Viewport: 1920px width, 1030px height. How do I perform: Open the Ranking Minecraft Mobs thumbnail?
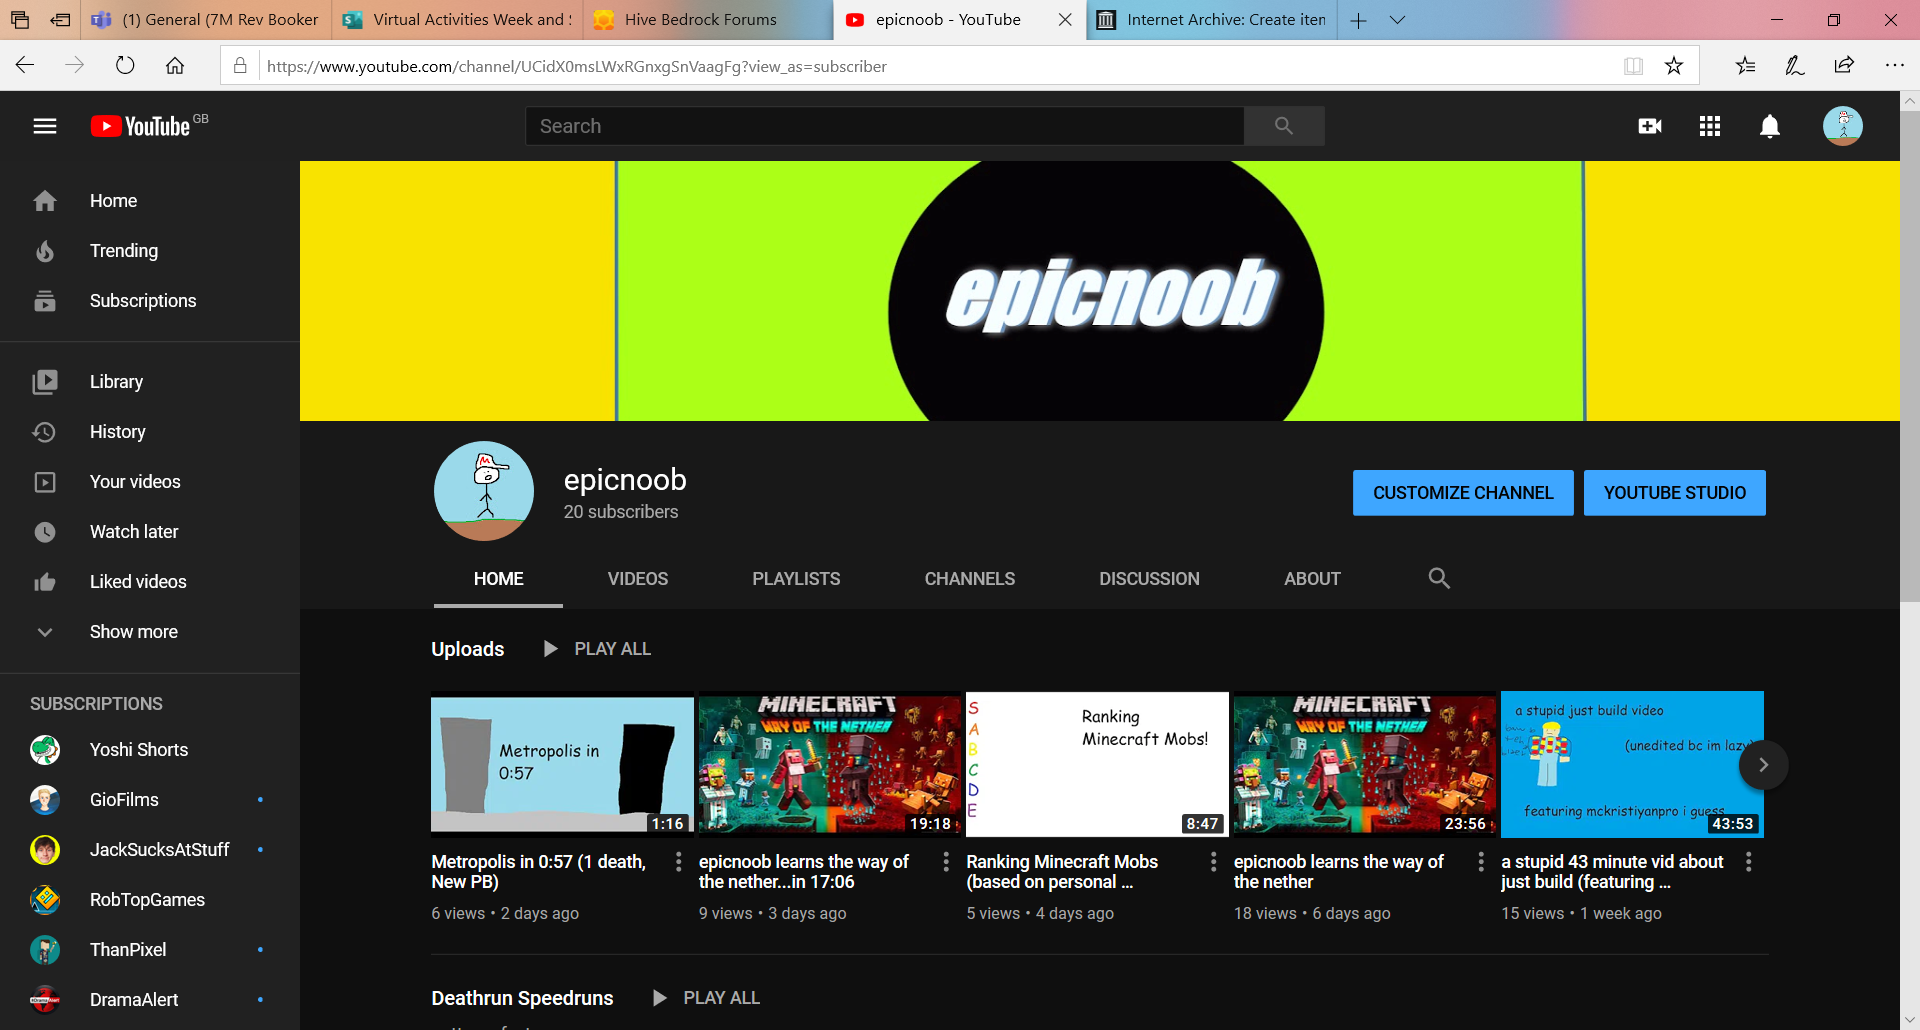click(1097, 765)
